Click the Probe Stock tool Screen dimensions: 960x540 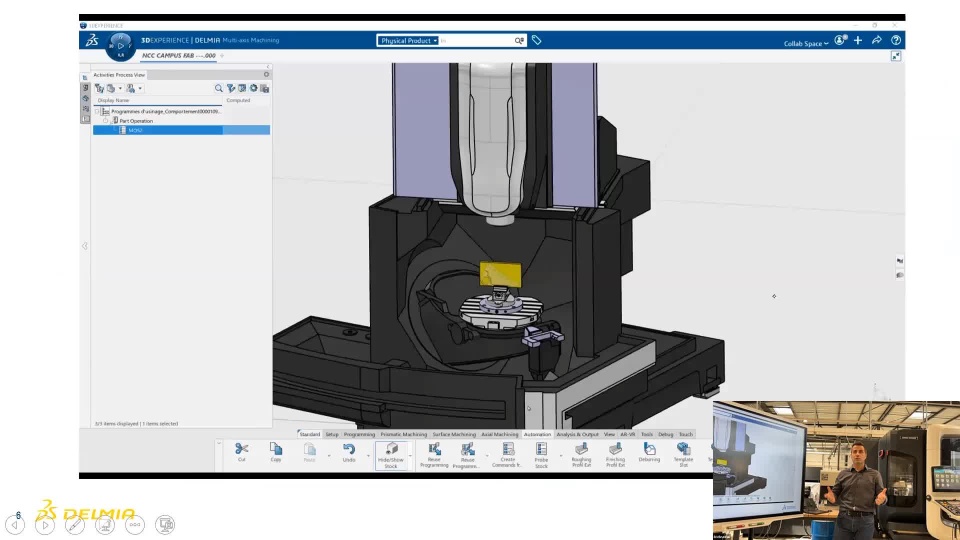(x=541, y=456)
